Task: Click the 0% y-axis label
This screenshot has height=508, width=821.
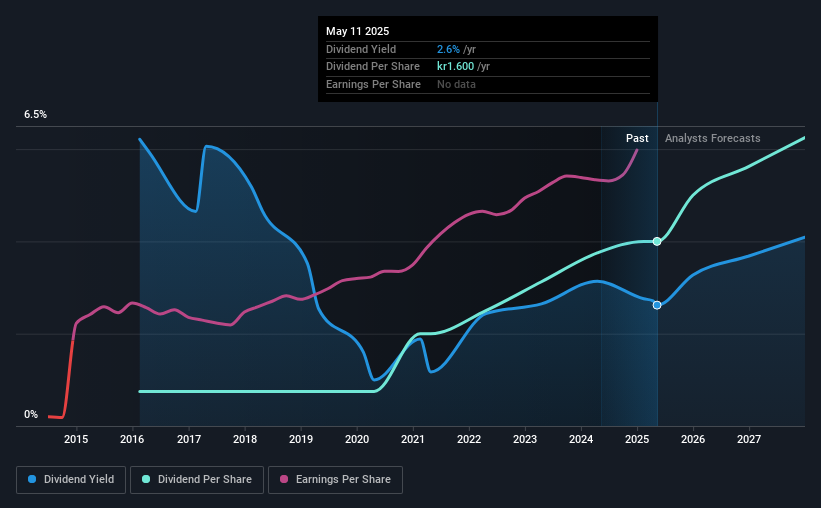Action: point(31,414)
